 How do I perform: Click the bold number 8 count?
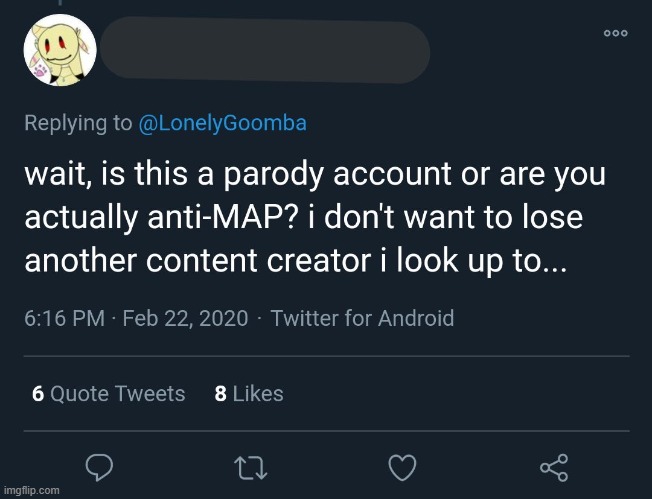220,394
